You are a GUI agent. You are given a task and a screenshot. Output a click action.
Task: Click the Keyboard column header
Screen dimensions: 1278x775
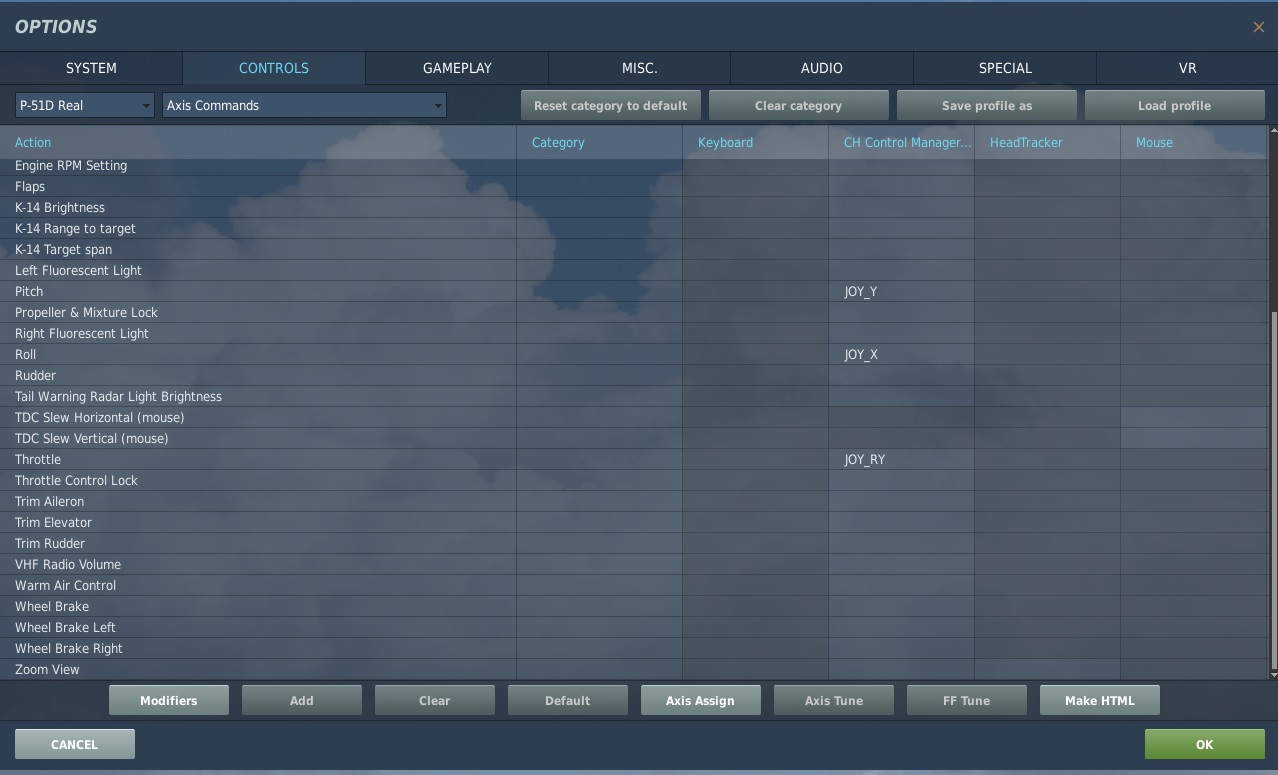point(755,142)
